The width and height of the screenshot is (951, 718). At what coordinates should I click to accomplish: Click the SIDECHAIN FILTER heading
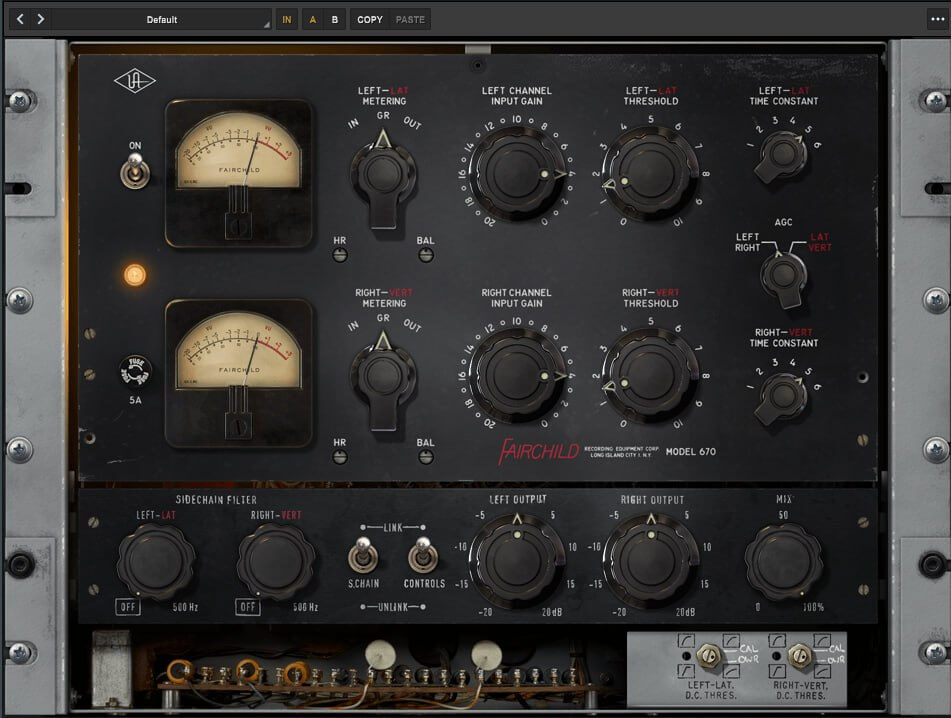pyautogui.click(x=216, y=500)
